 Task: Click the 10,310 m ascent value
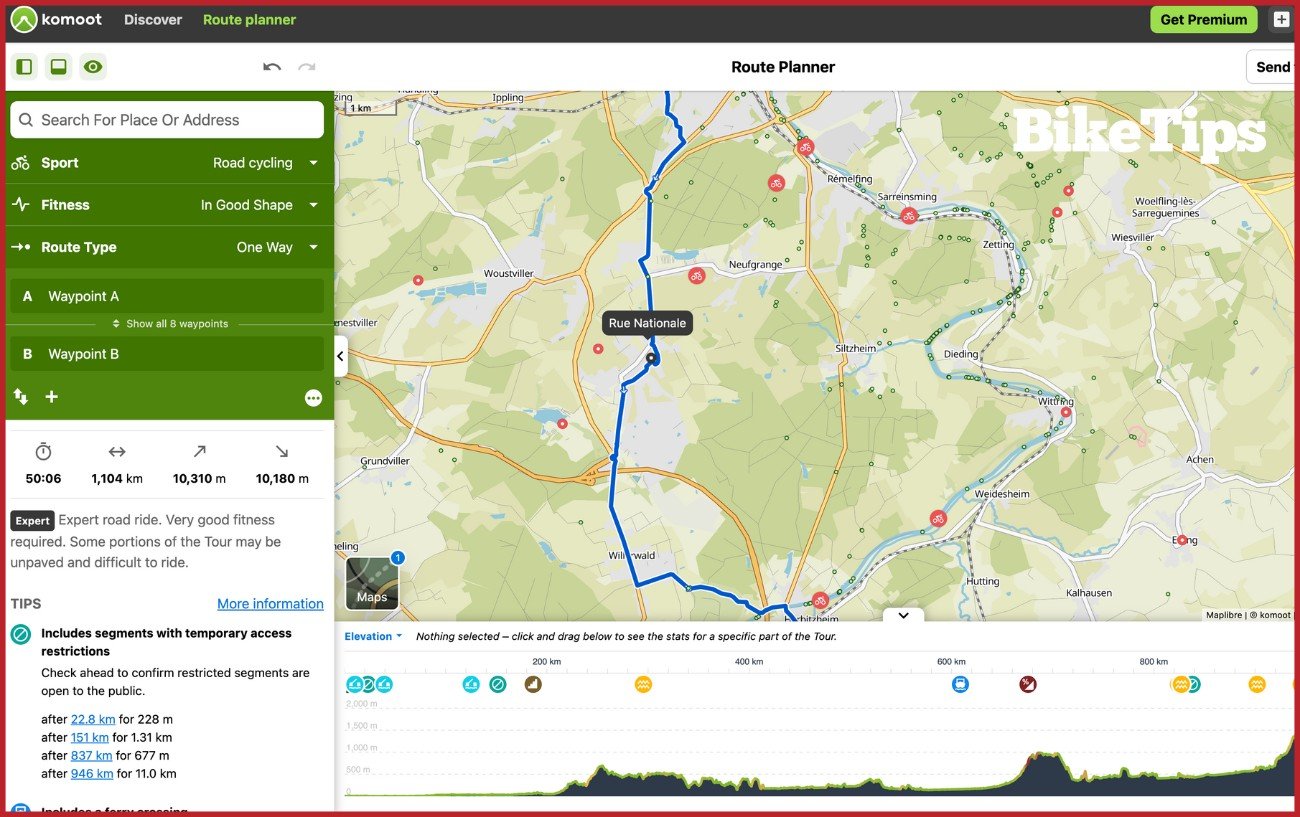pyautogui.click(x=199, y=479)
